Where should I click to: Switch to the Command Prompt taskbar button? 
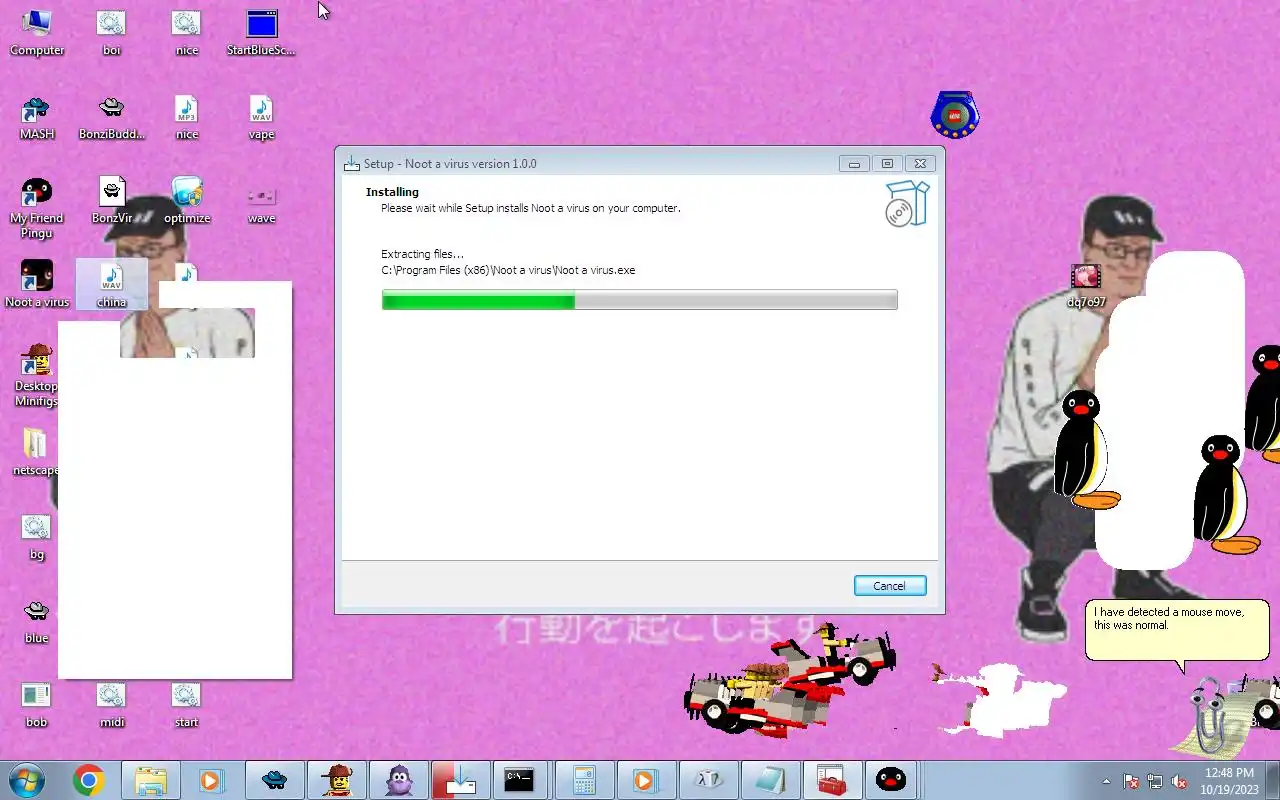pyautogui.click(x=520, y=779)
